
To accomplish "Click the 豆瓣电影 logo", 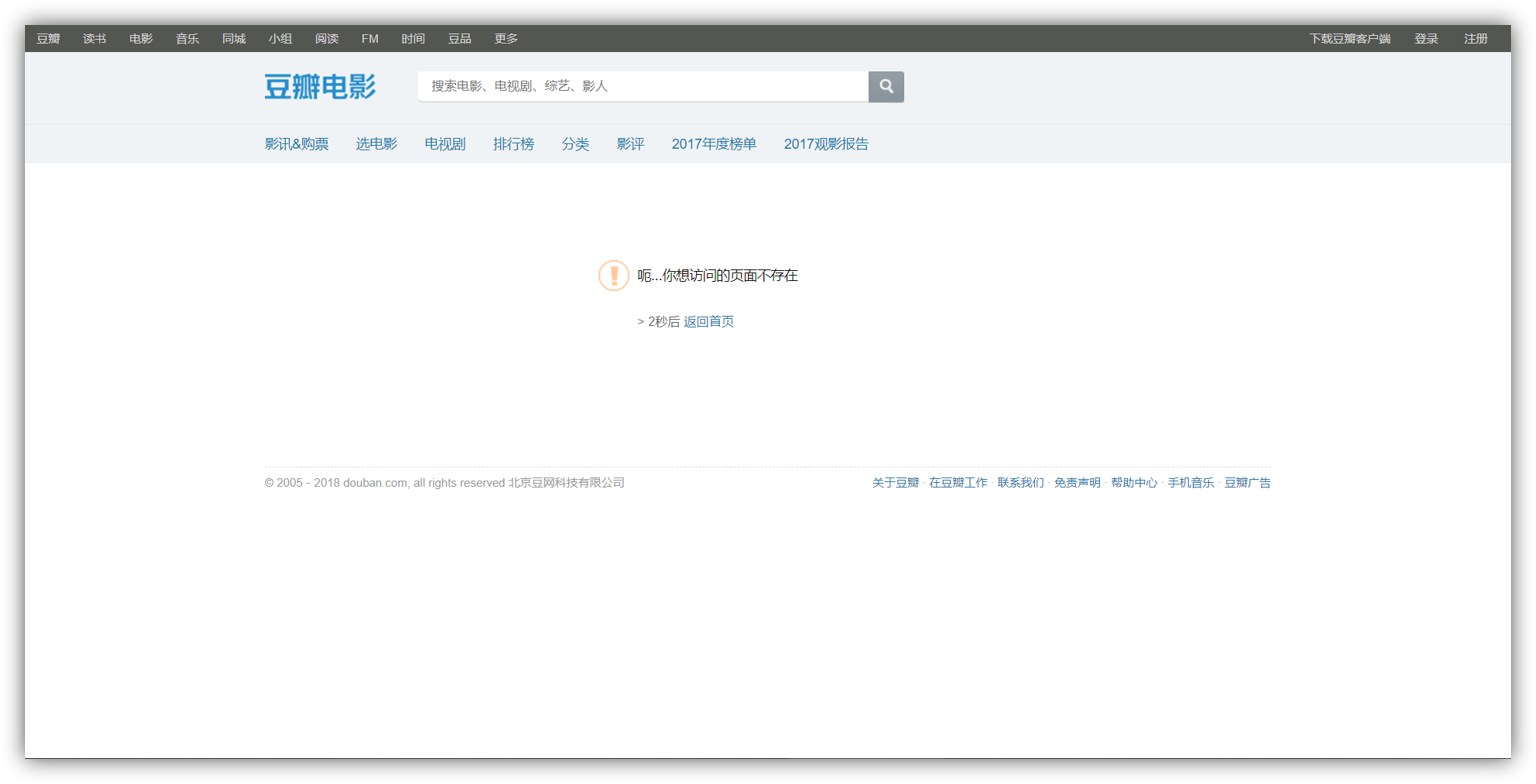I will [320, 86].
